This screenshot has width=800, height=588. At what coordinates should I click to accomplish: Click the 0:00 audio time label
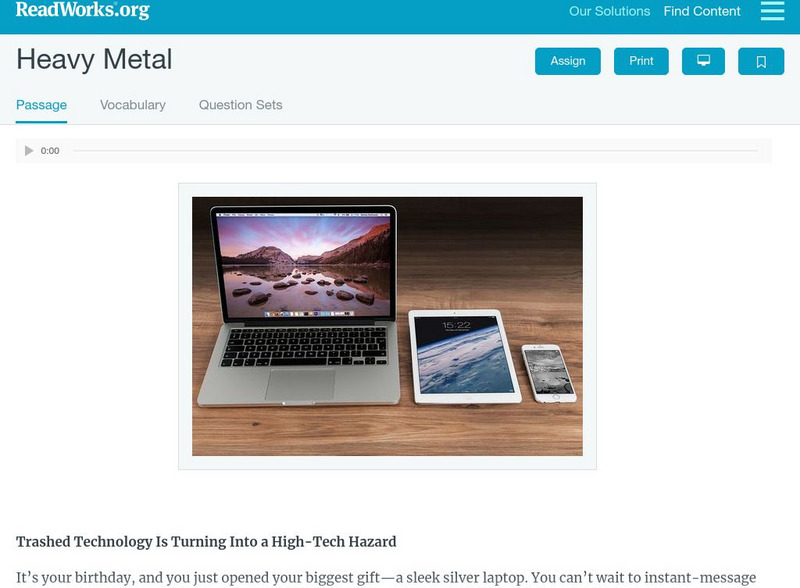point(50,151)
